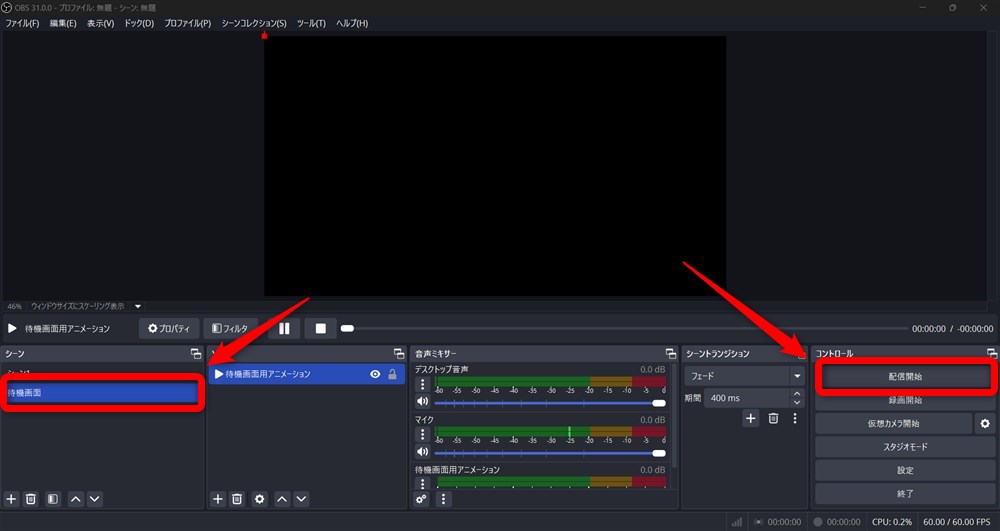This screenshot has width=1000, height=531.
Task: Stop the media source playback
Action: click(321, 328)
